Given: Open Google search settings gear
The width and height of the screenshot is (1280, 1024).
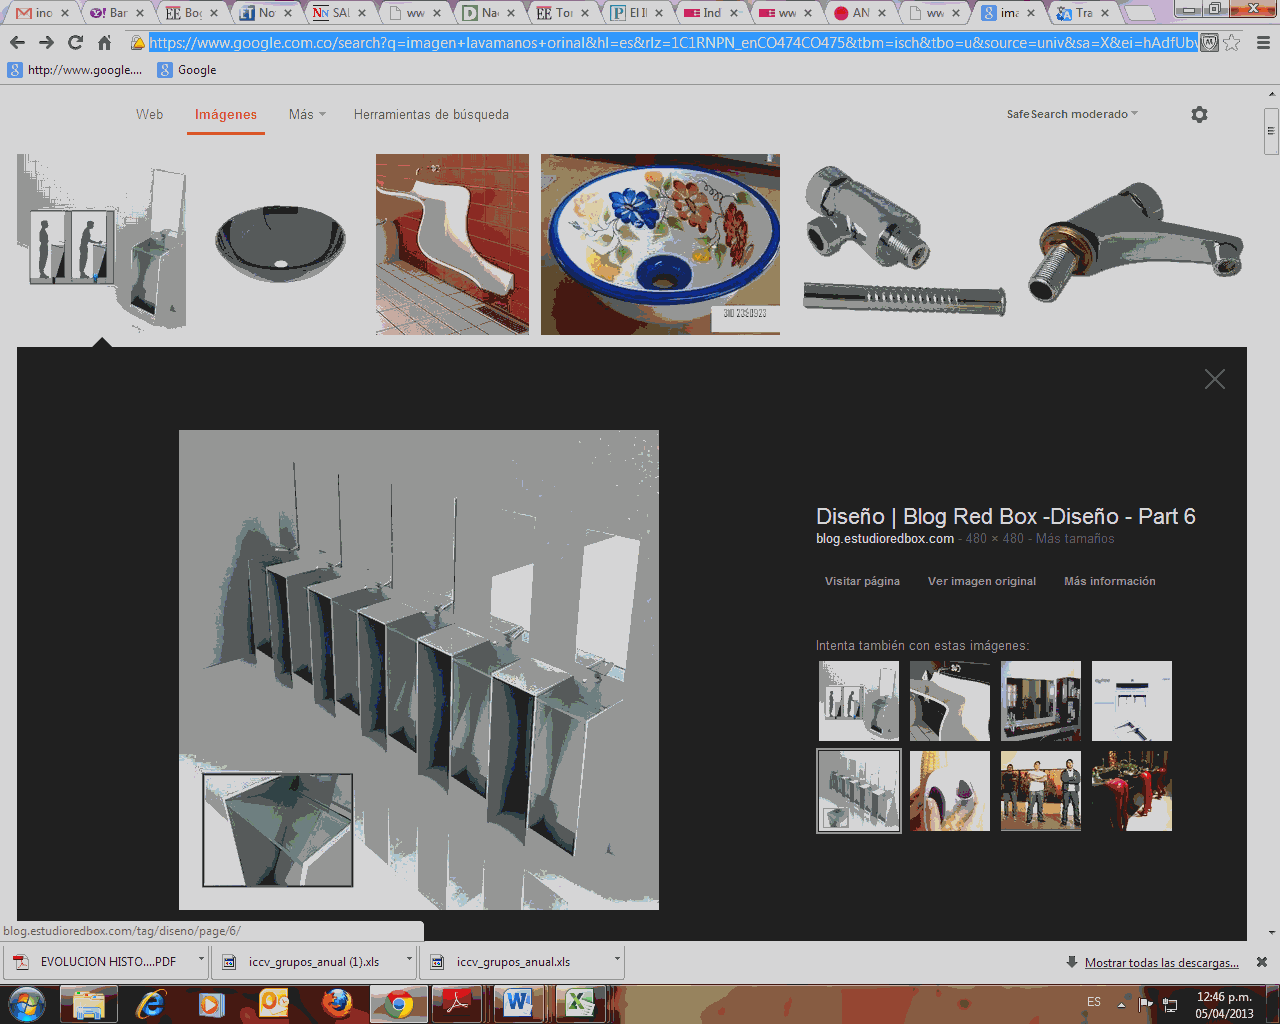Looking at the screenshot, I should (1199, 115).
